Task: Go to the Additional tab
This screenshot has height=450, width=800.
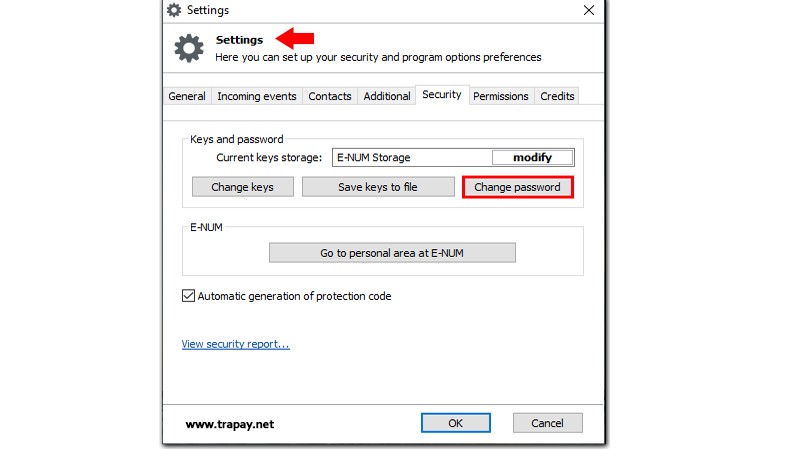Action: (x=387, y=96)
